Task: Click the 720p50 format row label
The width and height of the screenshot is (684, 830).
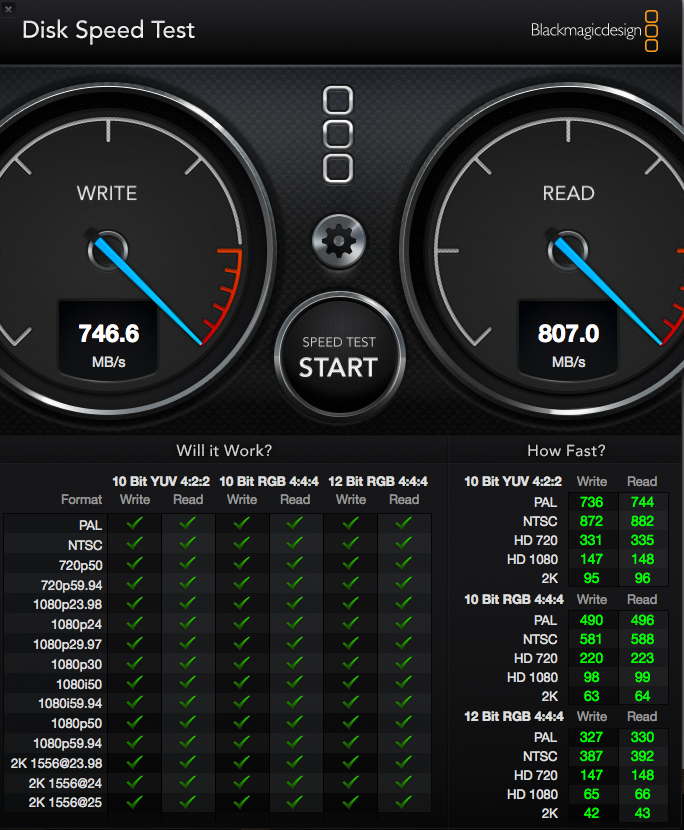Action: (80, 565)
